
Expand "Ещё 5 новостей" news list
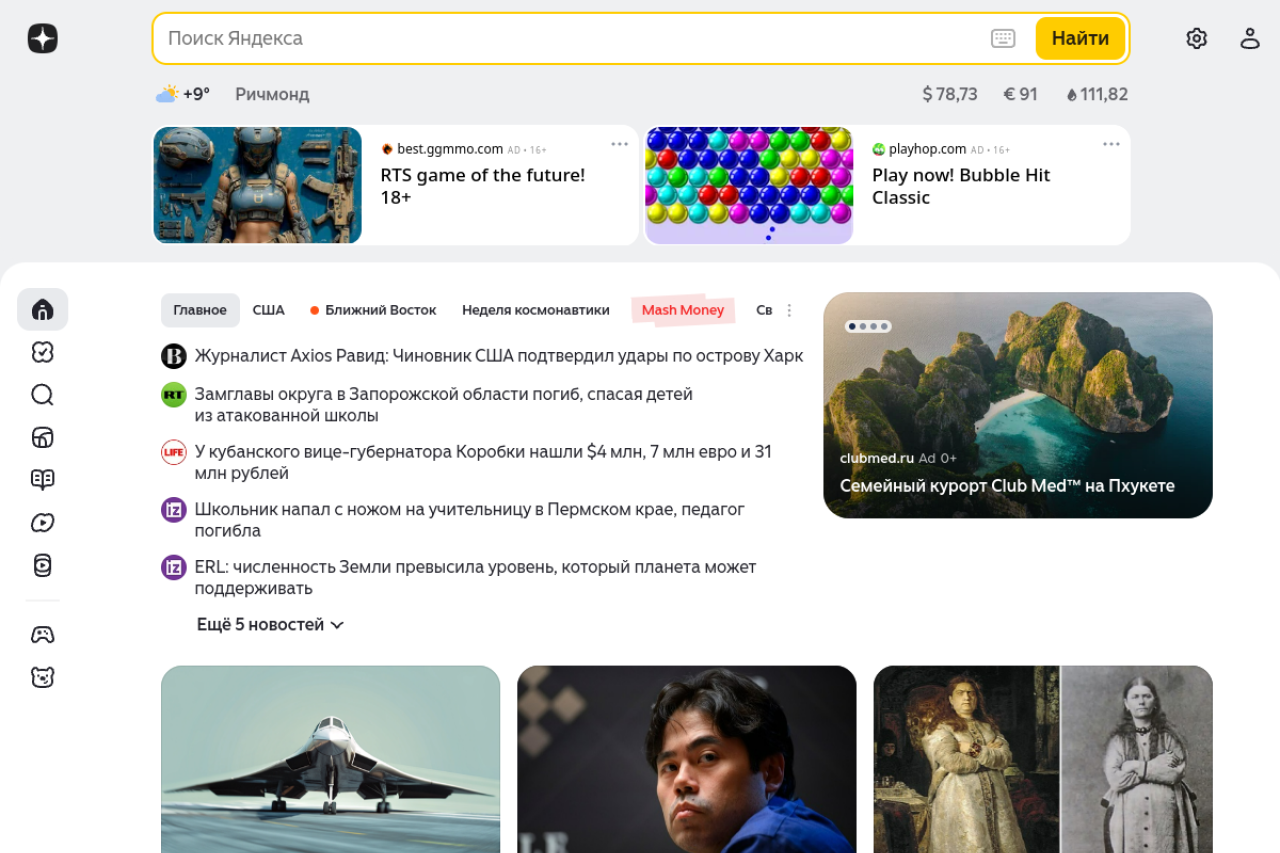[270, 625]
